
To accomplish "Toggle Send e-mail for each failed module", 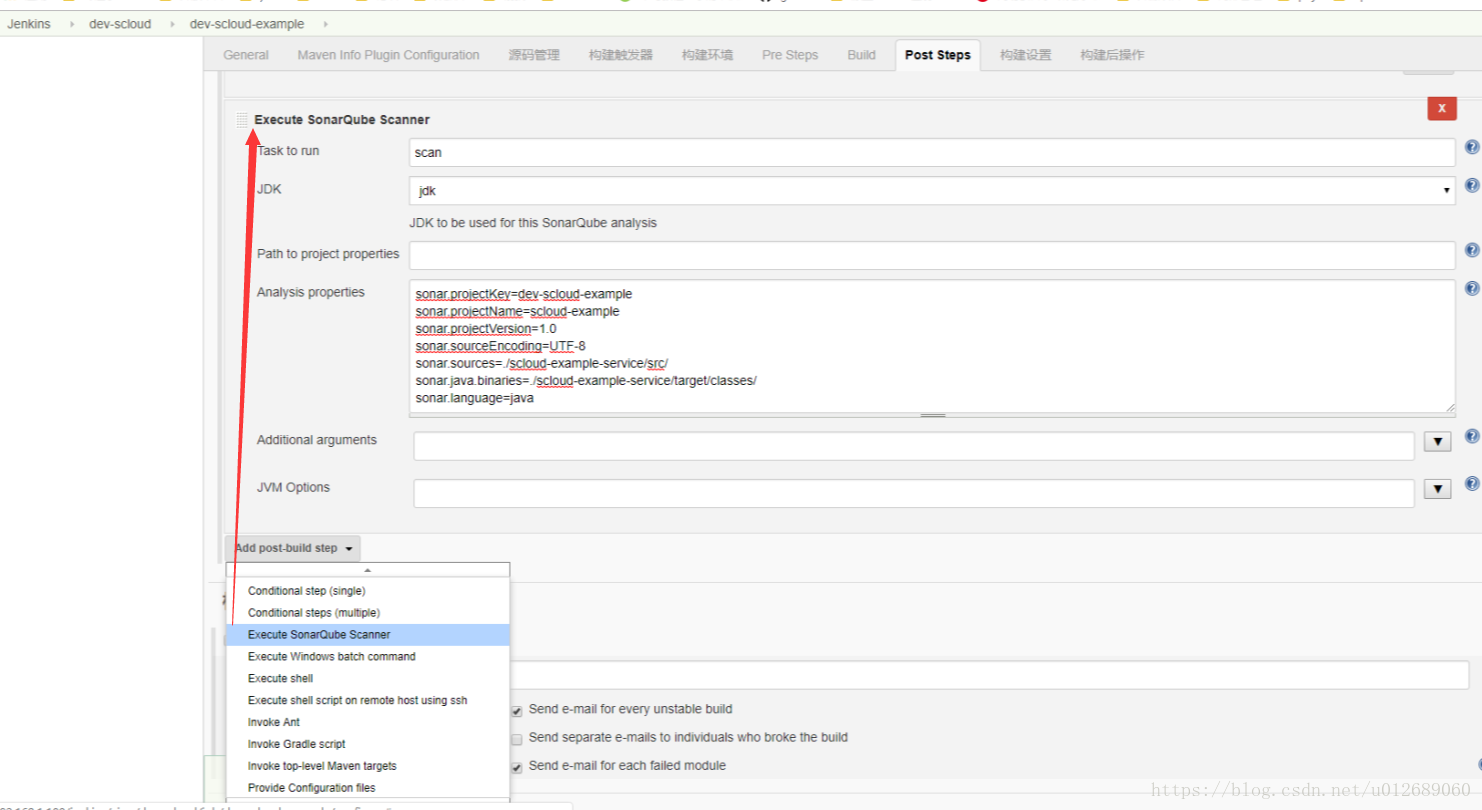I will coord(517,767).
